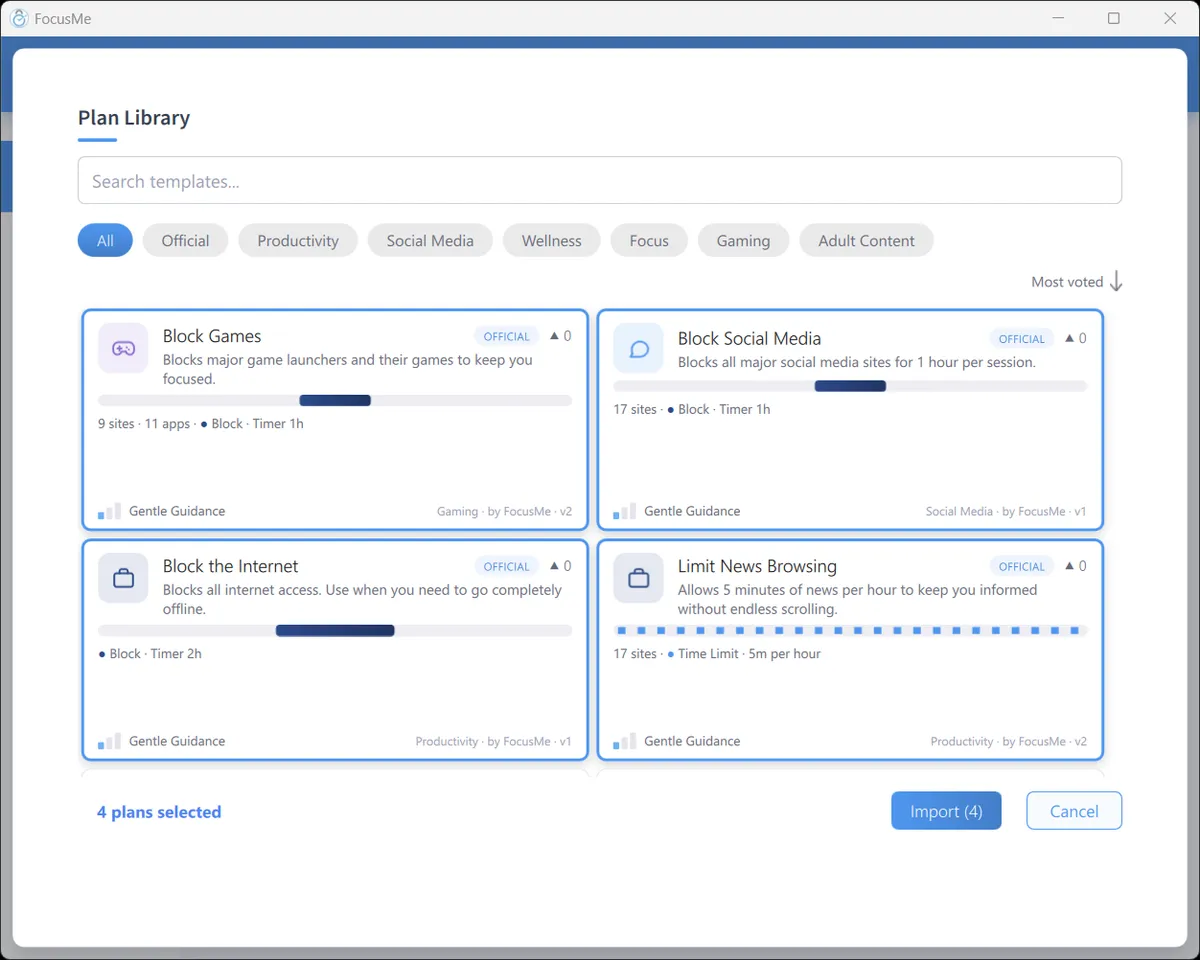Upvote the Block the Internet plan
1200x960 pixels.
(x=561, y=566)
